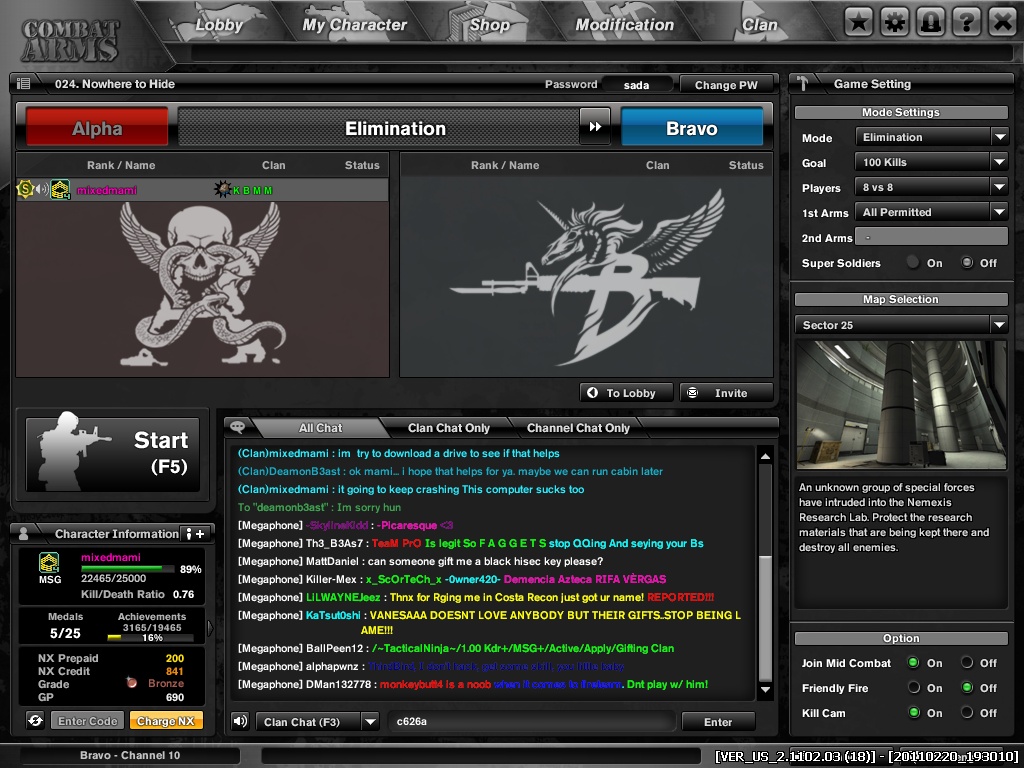Switch to Clan Chat Only tab
Image resolution: width=1024 pixels, height=768 pixels.
[x=449, y=428]
